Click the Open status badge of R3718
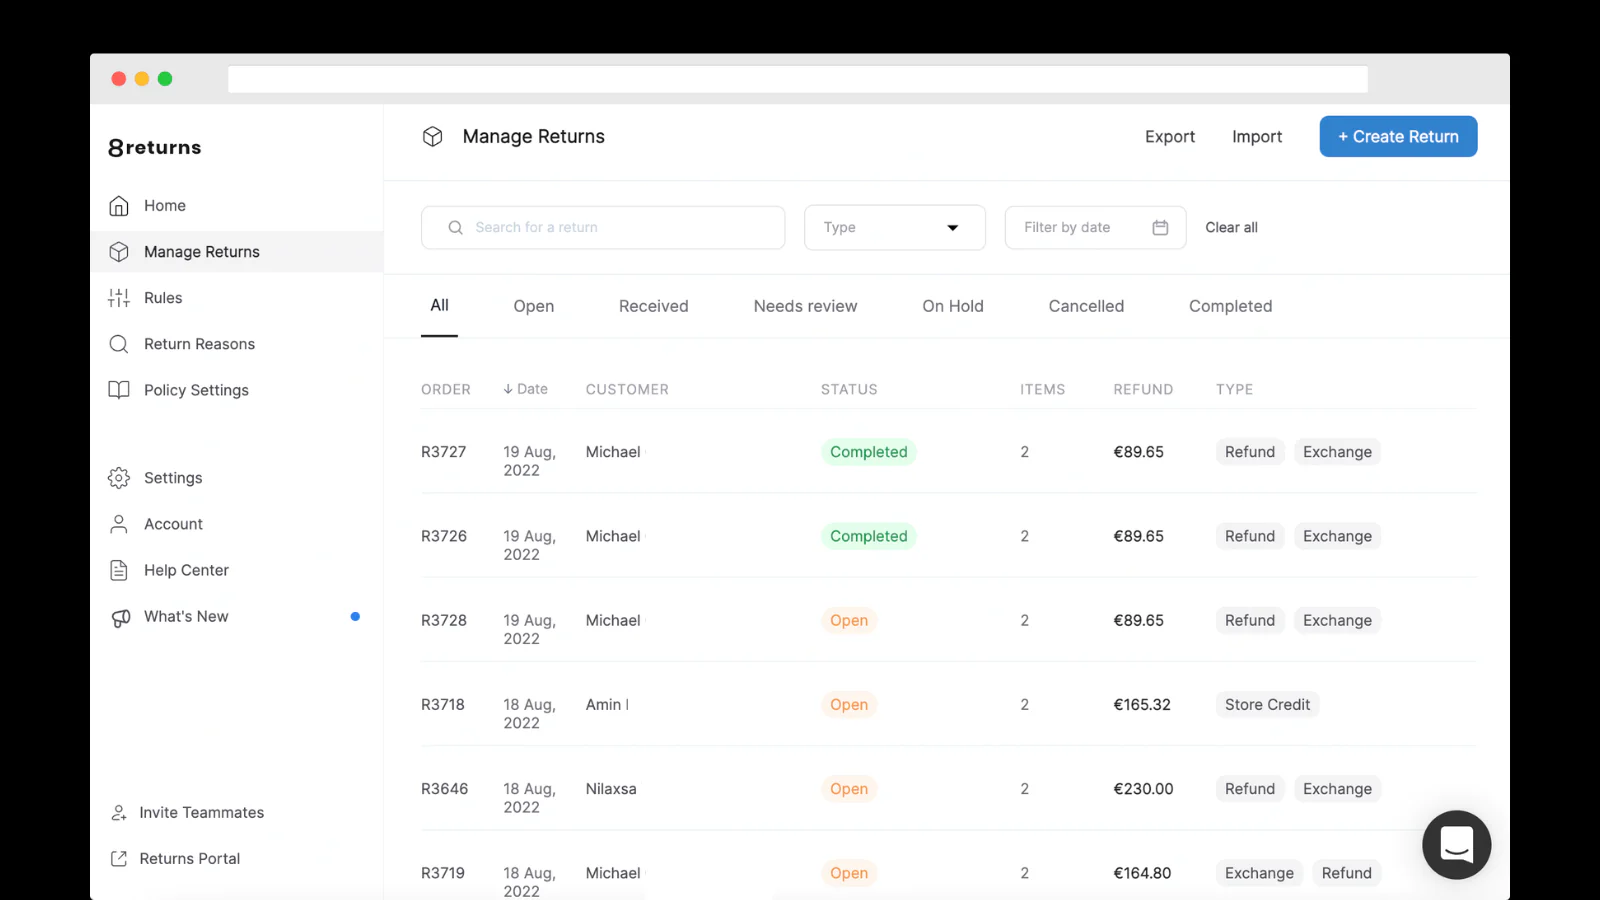Screen dimensions: 1600x900 [x=849, y=705]
